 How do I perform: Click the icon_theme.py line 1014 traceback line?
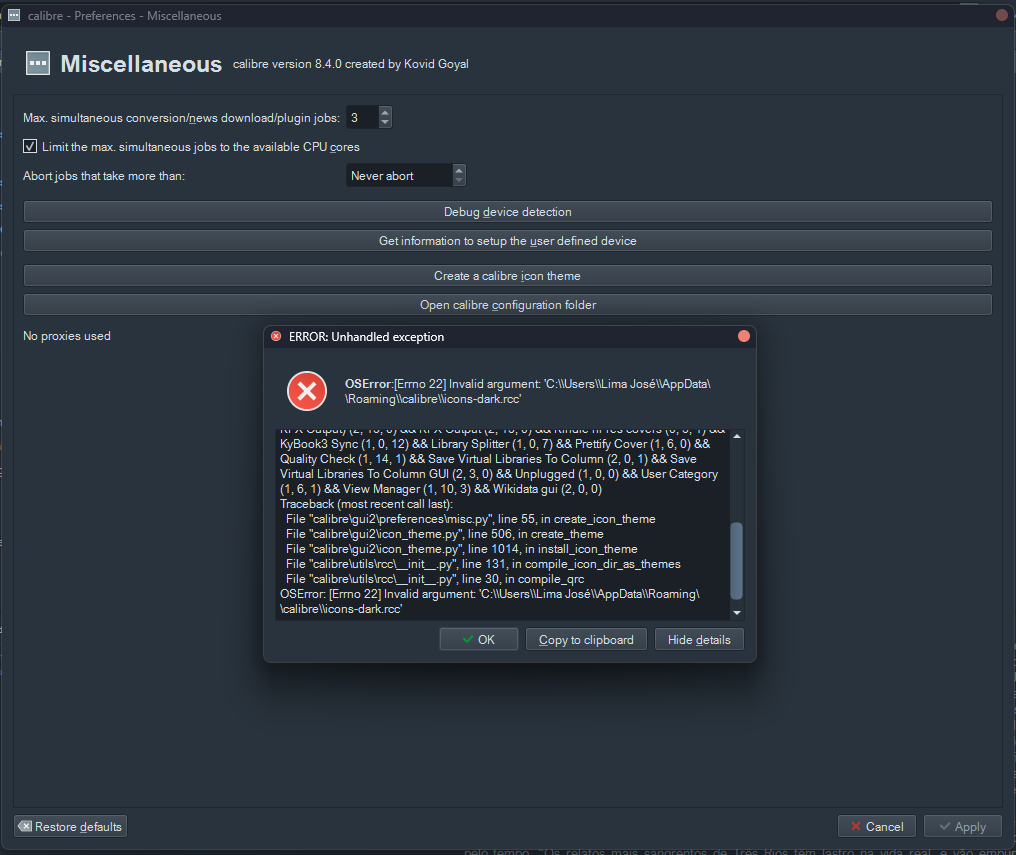pos(461,549)
